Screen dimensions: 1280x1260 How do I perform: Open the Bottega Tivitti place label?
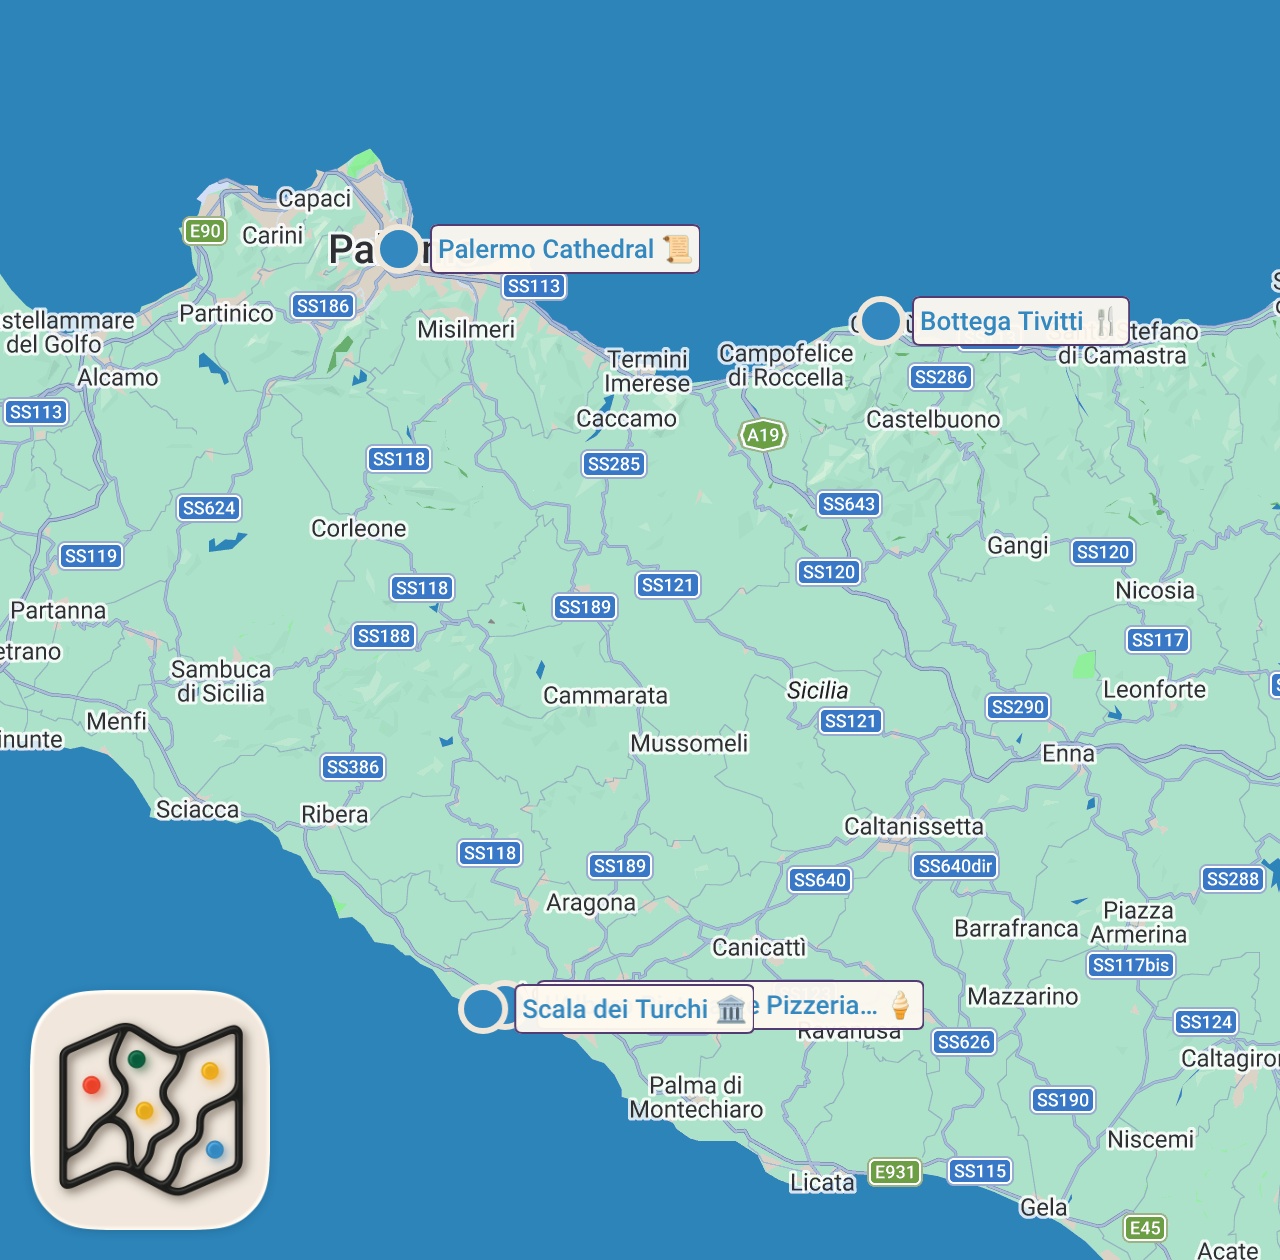[1021, 321]
